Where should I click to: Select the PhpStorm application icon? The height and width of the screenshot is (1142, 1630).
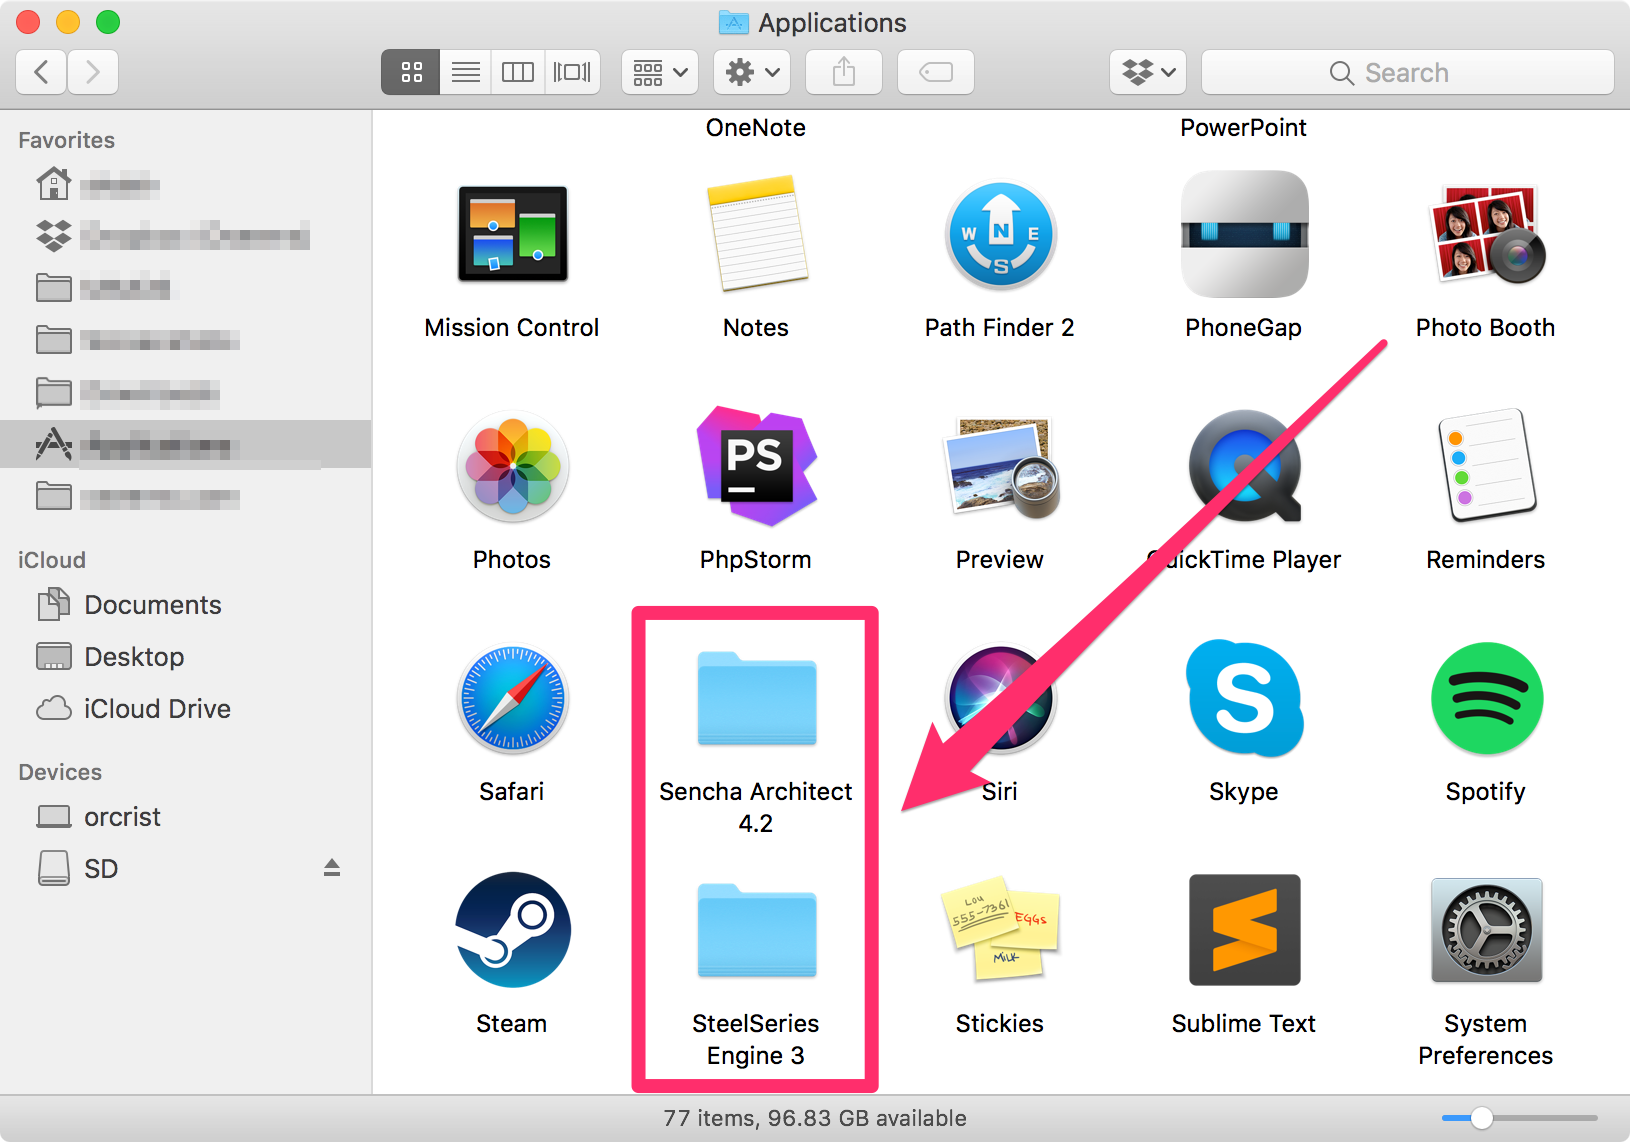click(756, 467)
